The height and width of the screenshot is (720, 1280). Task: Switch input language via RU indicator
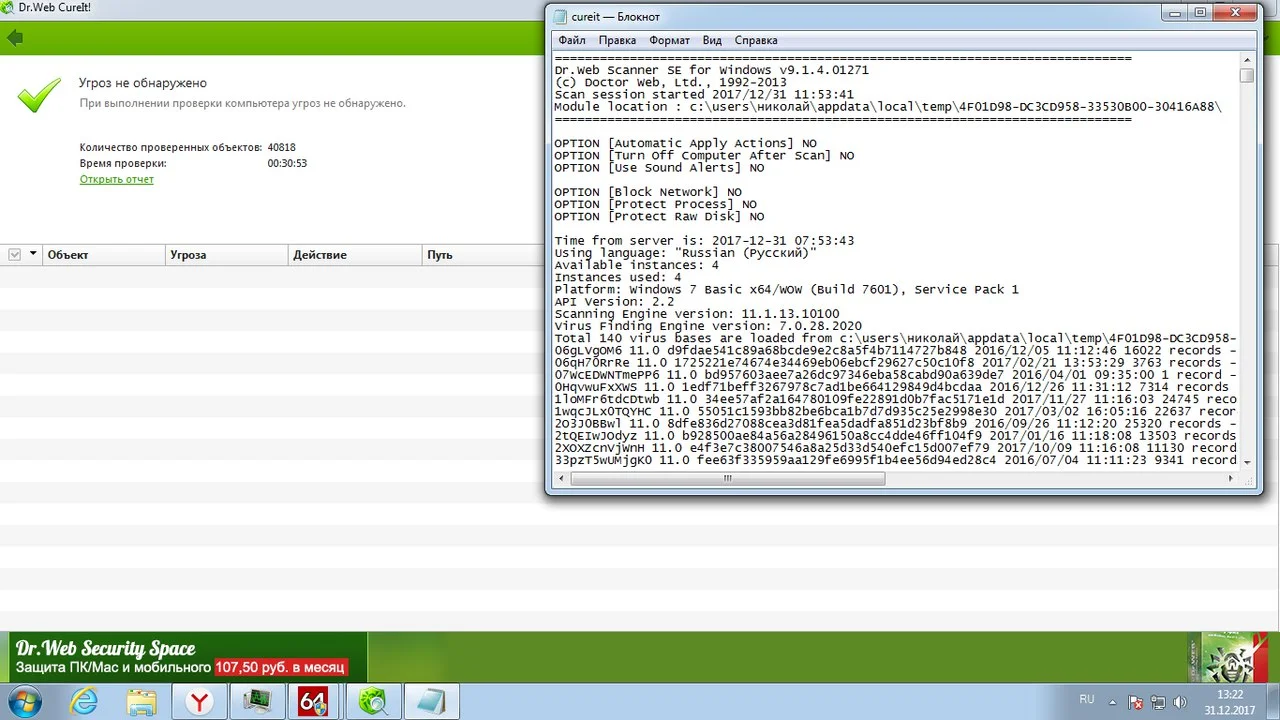(1086, 701)
